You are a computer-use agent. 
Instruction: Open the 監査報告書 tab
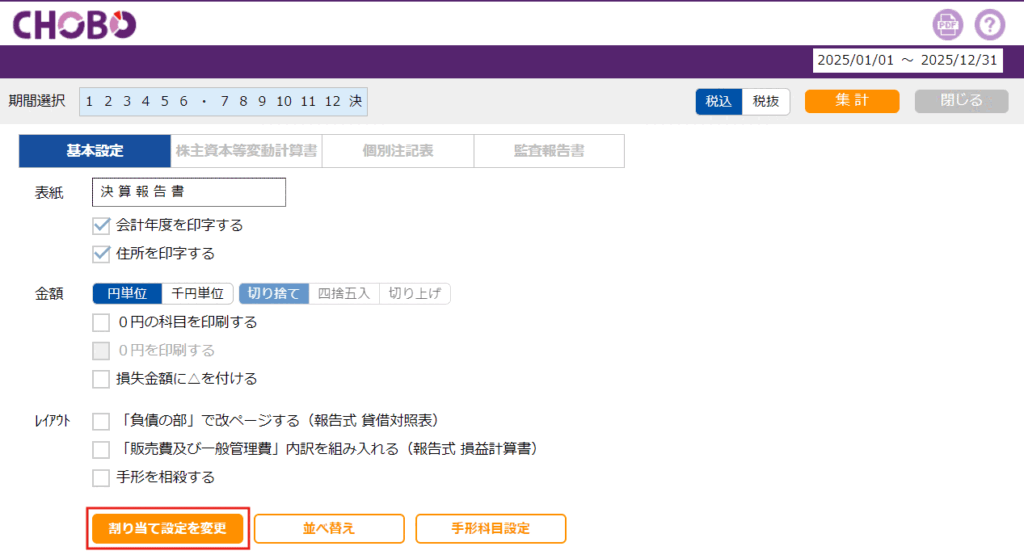click(x=549, y=151)
